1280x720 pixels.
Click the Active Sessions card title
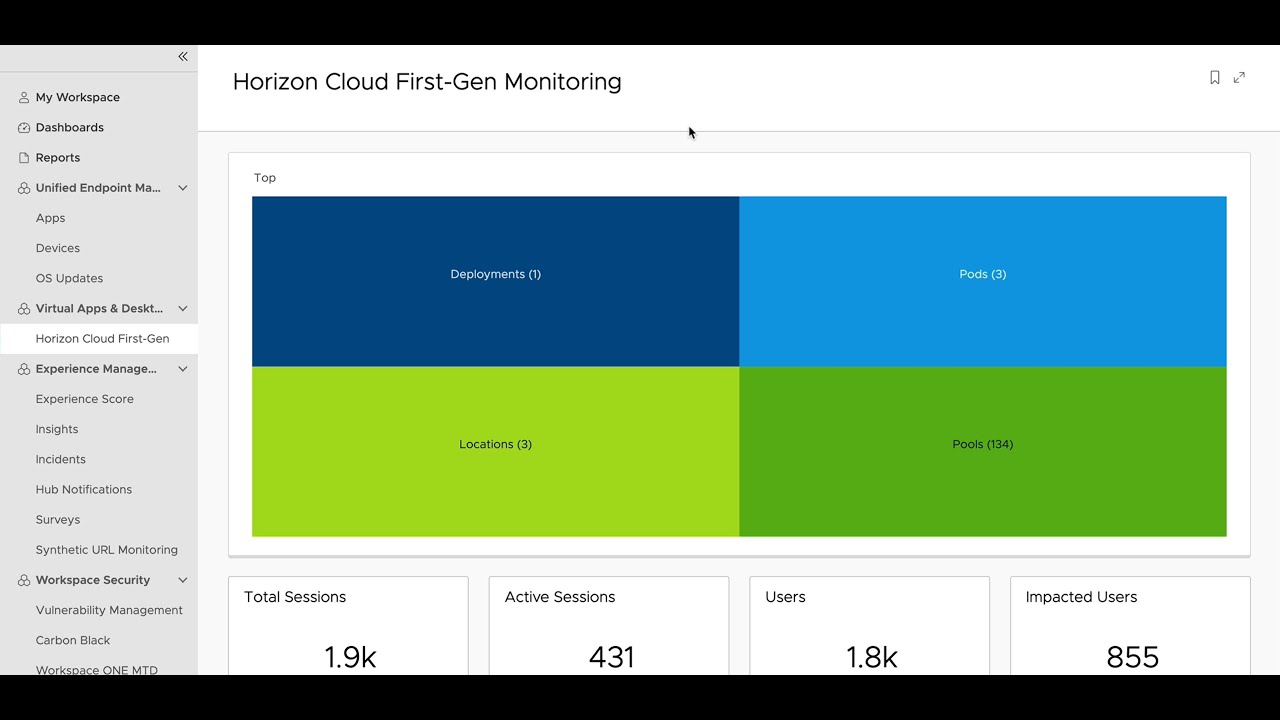click(560, 597)
